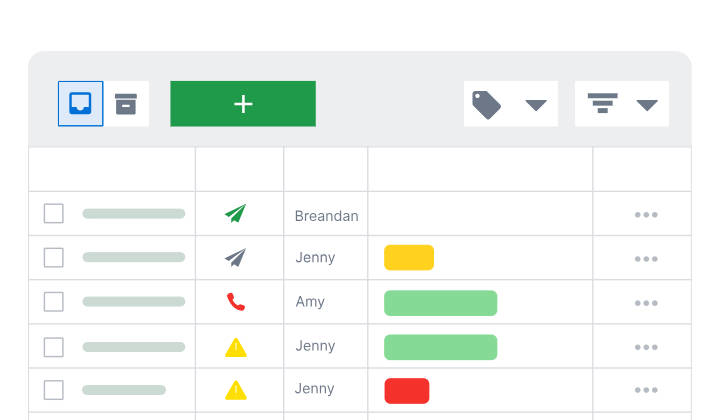This screenshot has height=420, width=720.
Task: Click the green paper plane icon
Action: point(236,213)
